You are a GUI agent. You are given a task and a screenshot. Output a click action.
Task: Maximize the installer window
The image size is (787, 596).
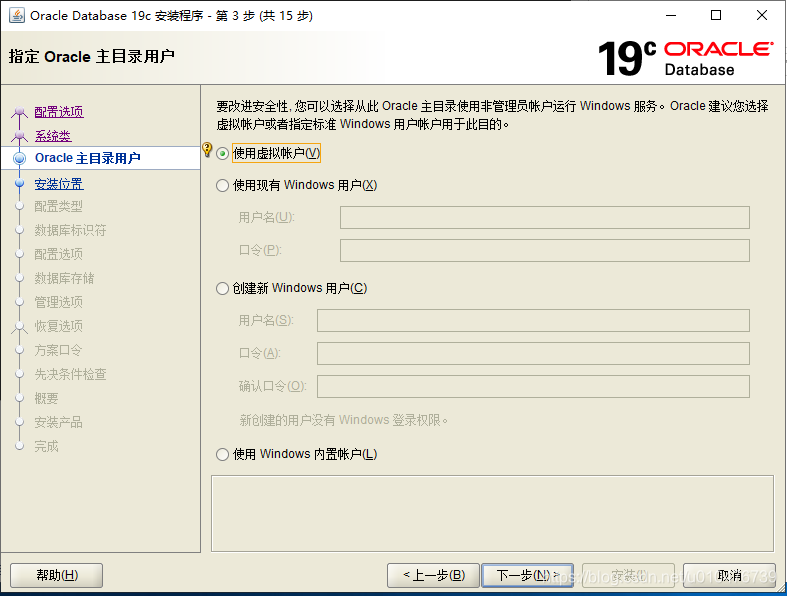coord(716,16)
